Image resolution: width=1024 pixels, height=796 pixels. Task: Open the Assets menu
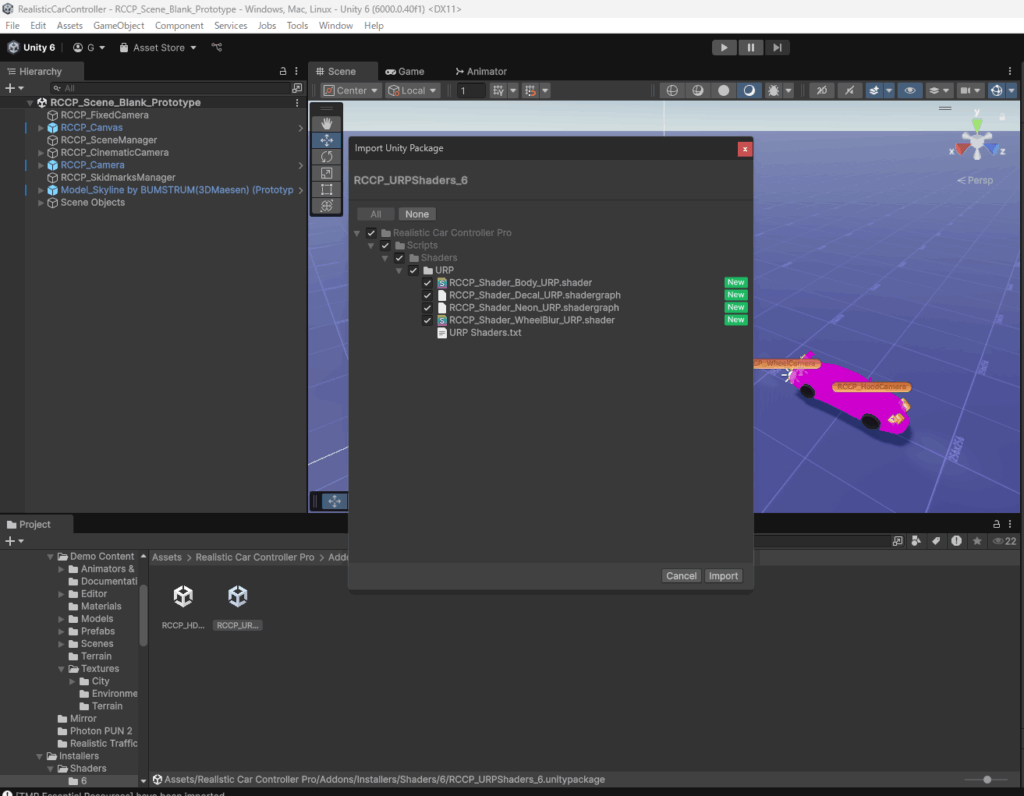pos(69,25)
